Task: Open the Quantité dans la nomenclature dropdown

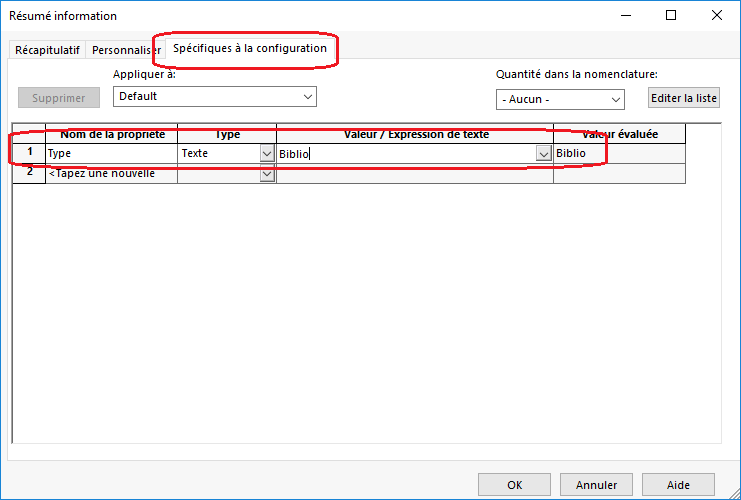Action: (614, 100)
